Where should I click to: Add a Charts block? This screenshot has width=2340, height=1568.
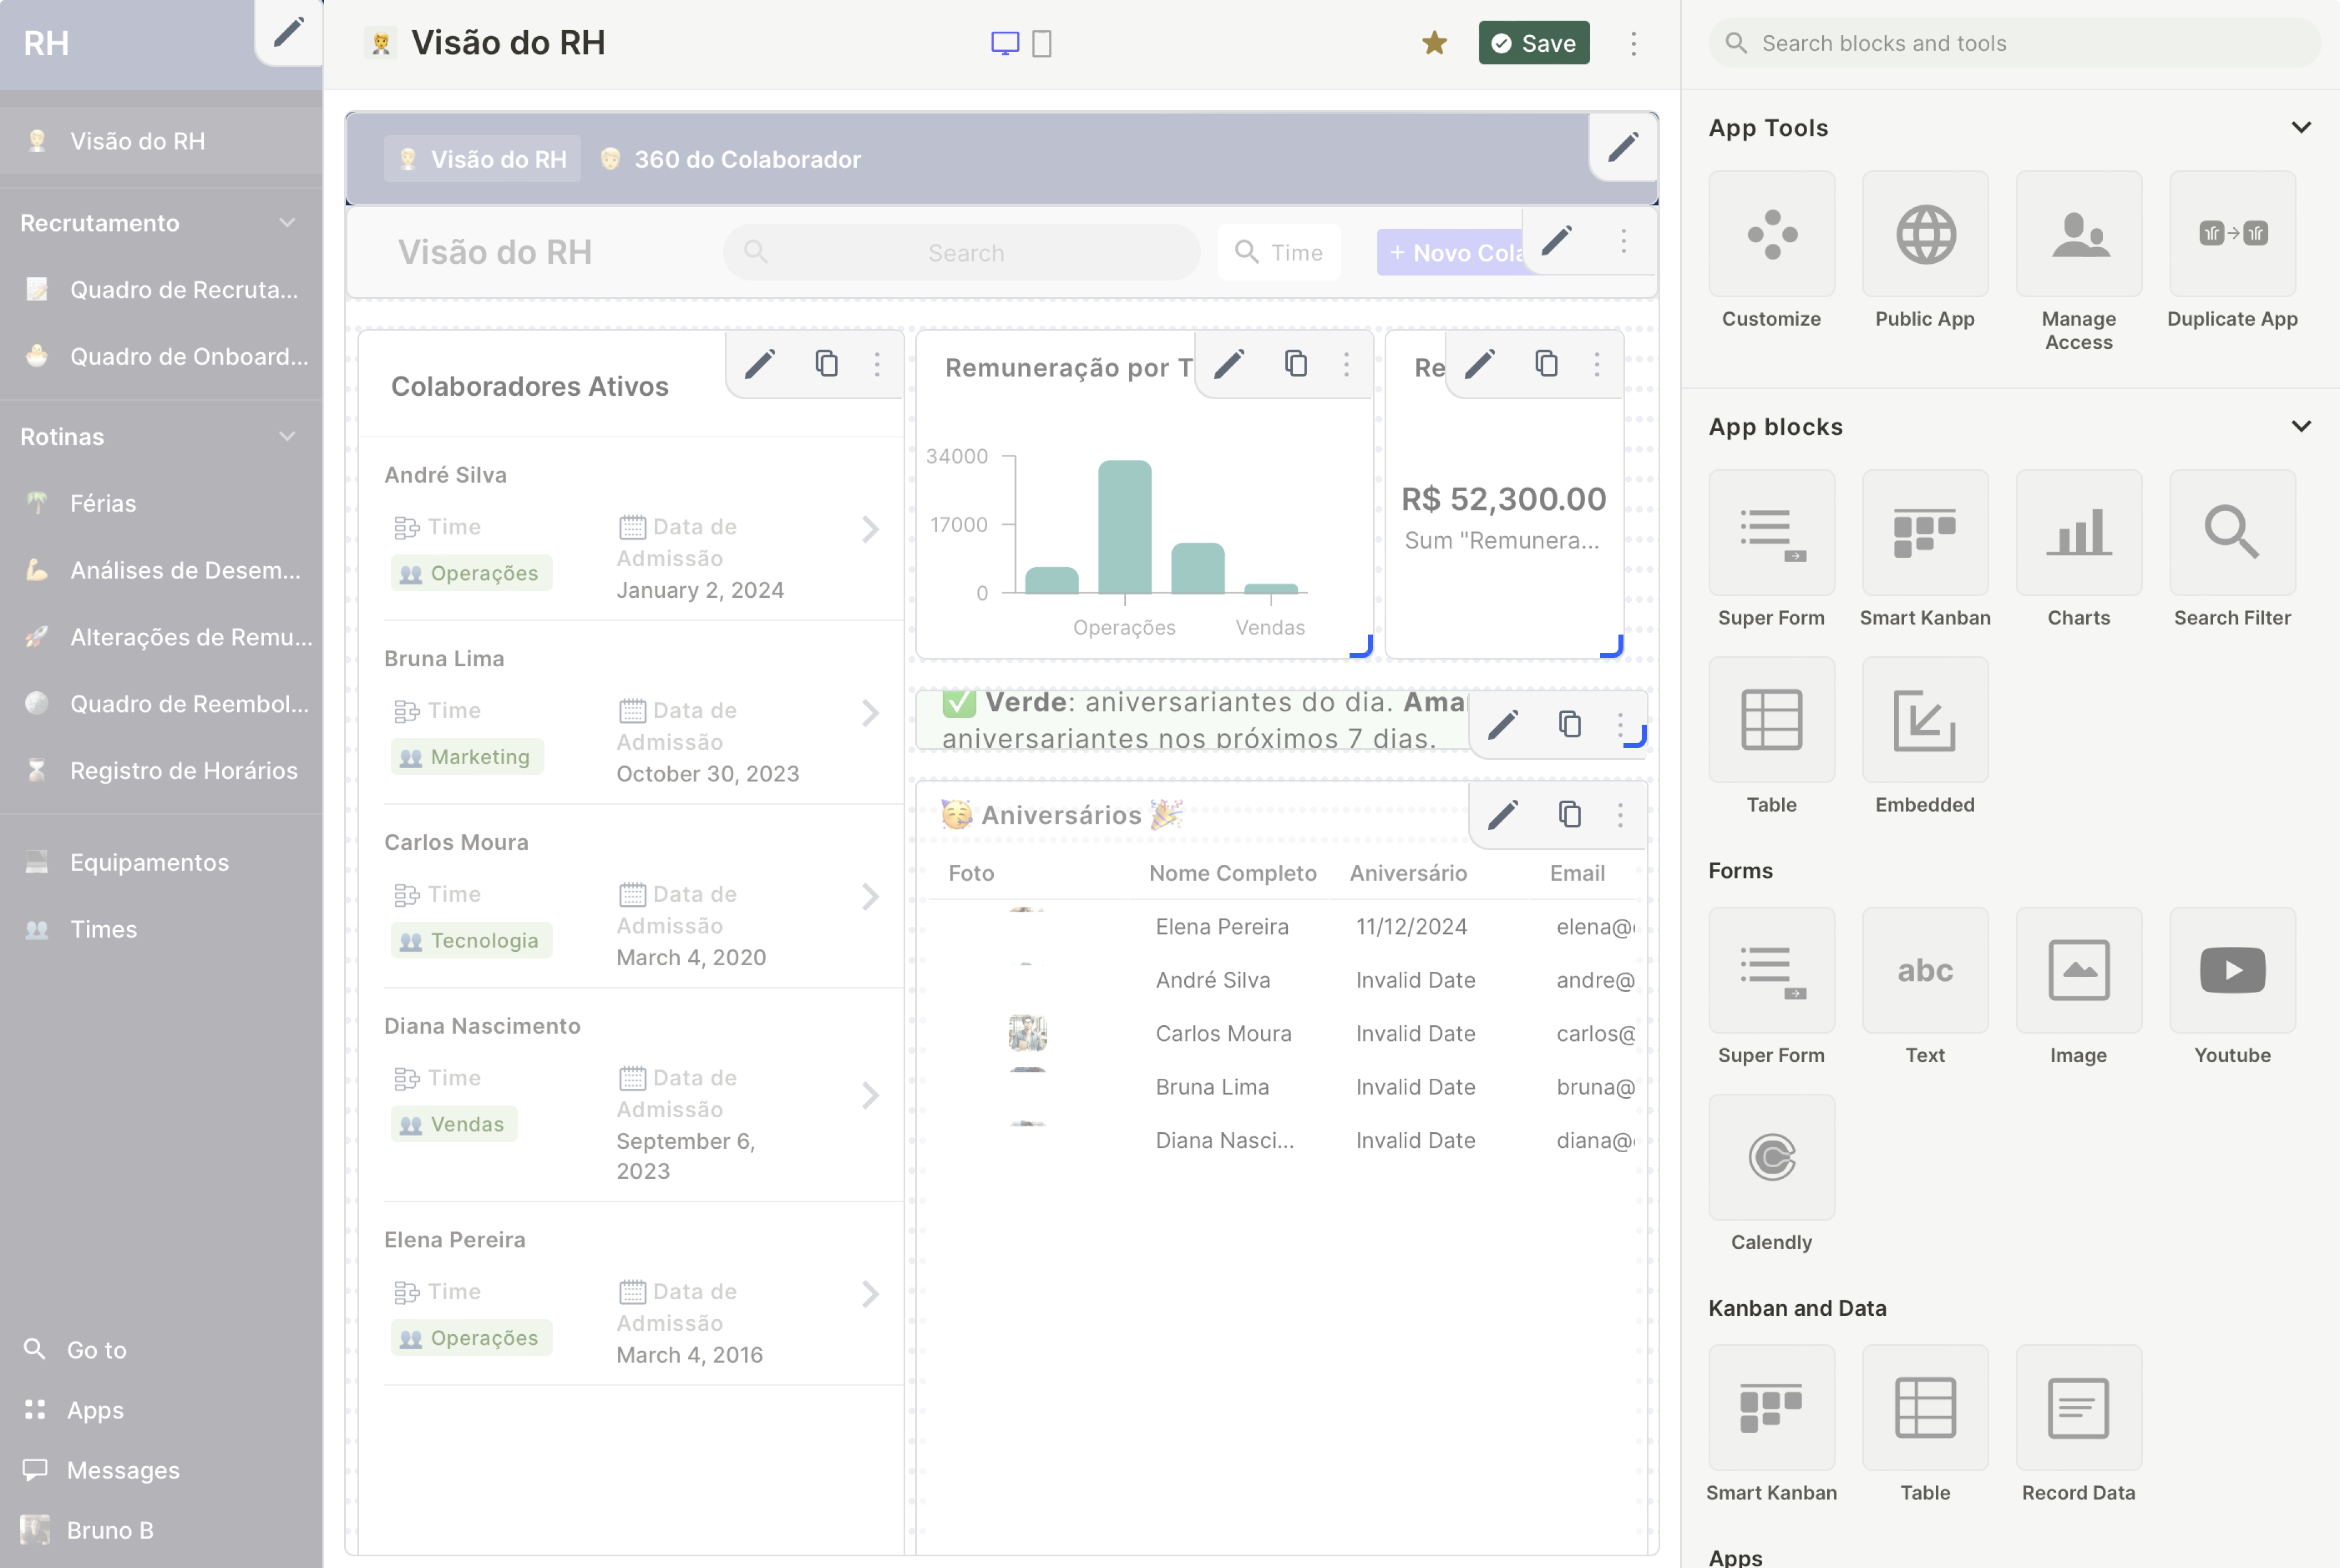(2078, 532)
